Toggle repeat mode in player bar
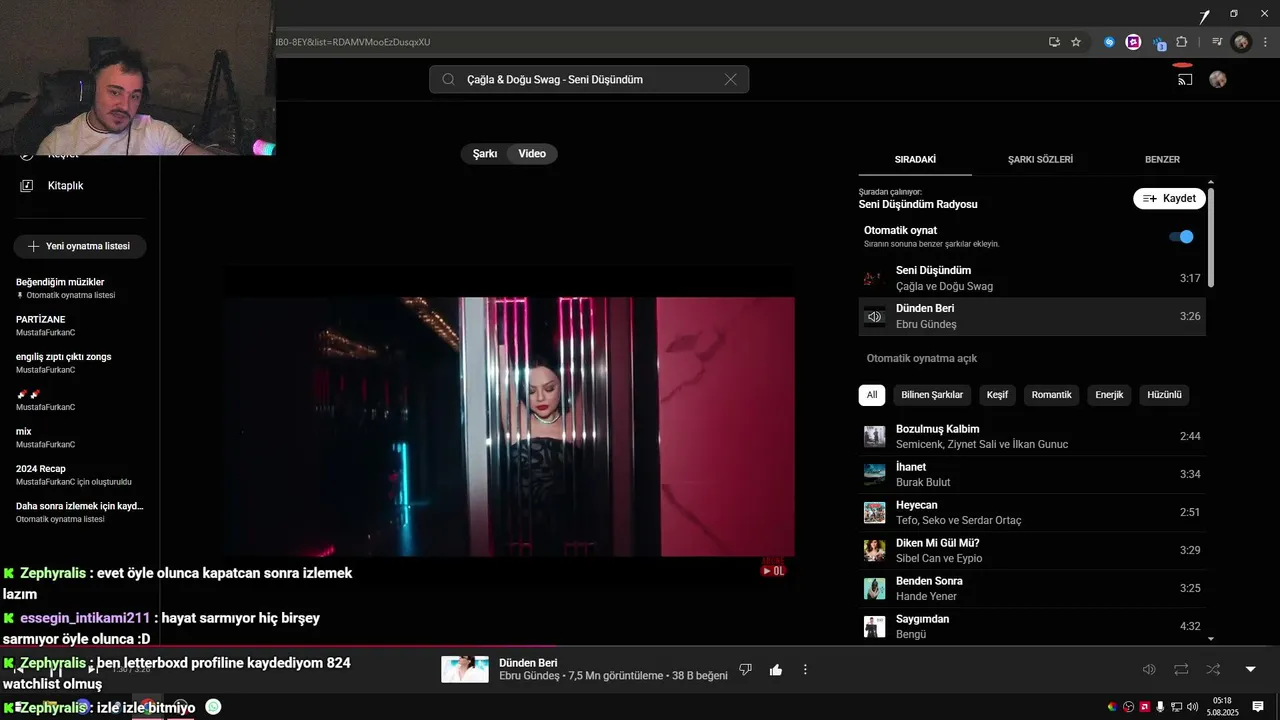 click(x=1181, y=669)
